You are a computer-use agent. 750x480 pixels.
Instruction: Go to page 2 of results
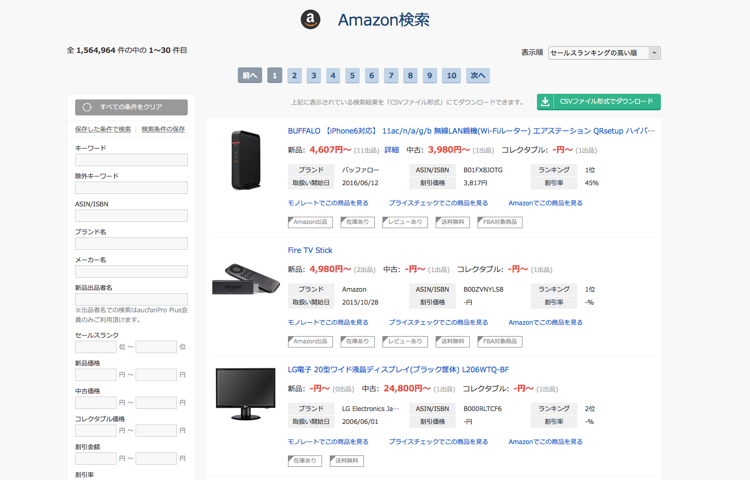click(x=294, y=76)
